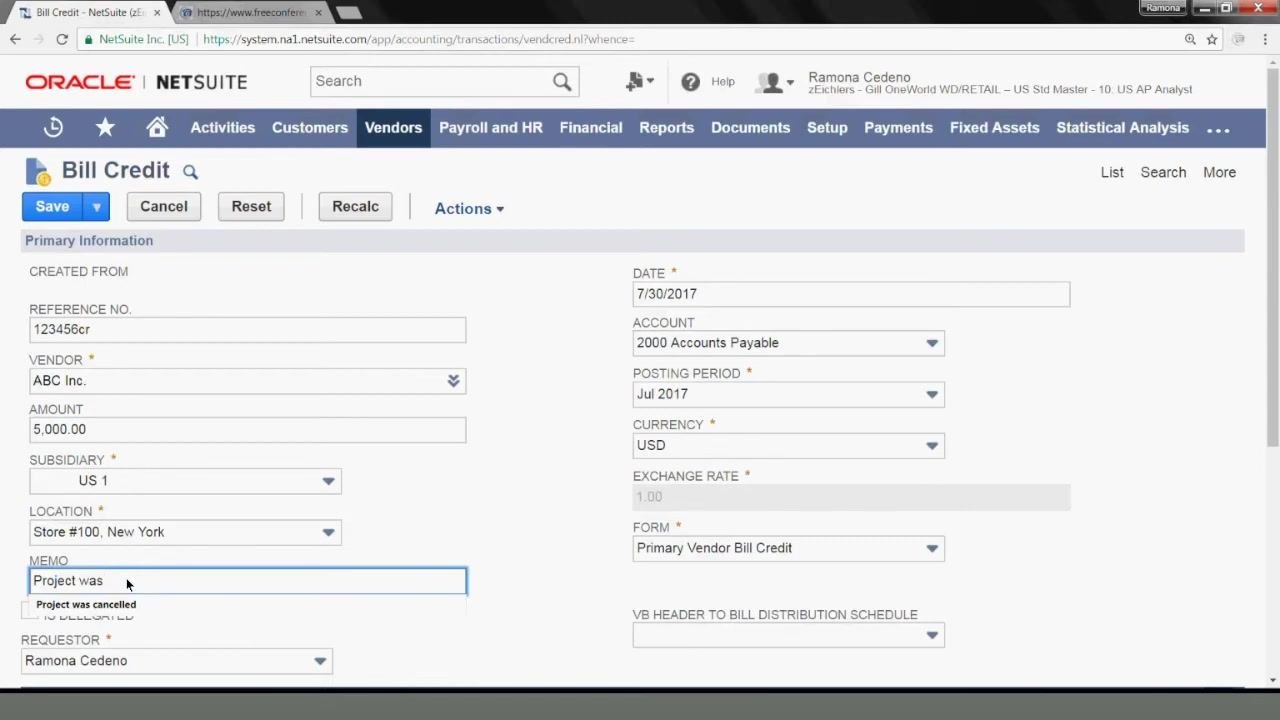Go to the Home house icon
The image size is (1280, 720).
point(157,127)
